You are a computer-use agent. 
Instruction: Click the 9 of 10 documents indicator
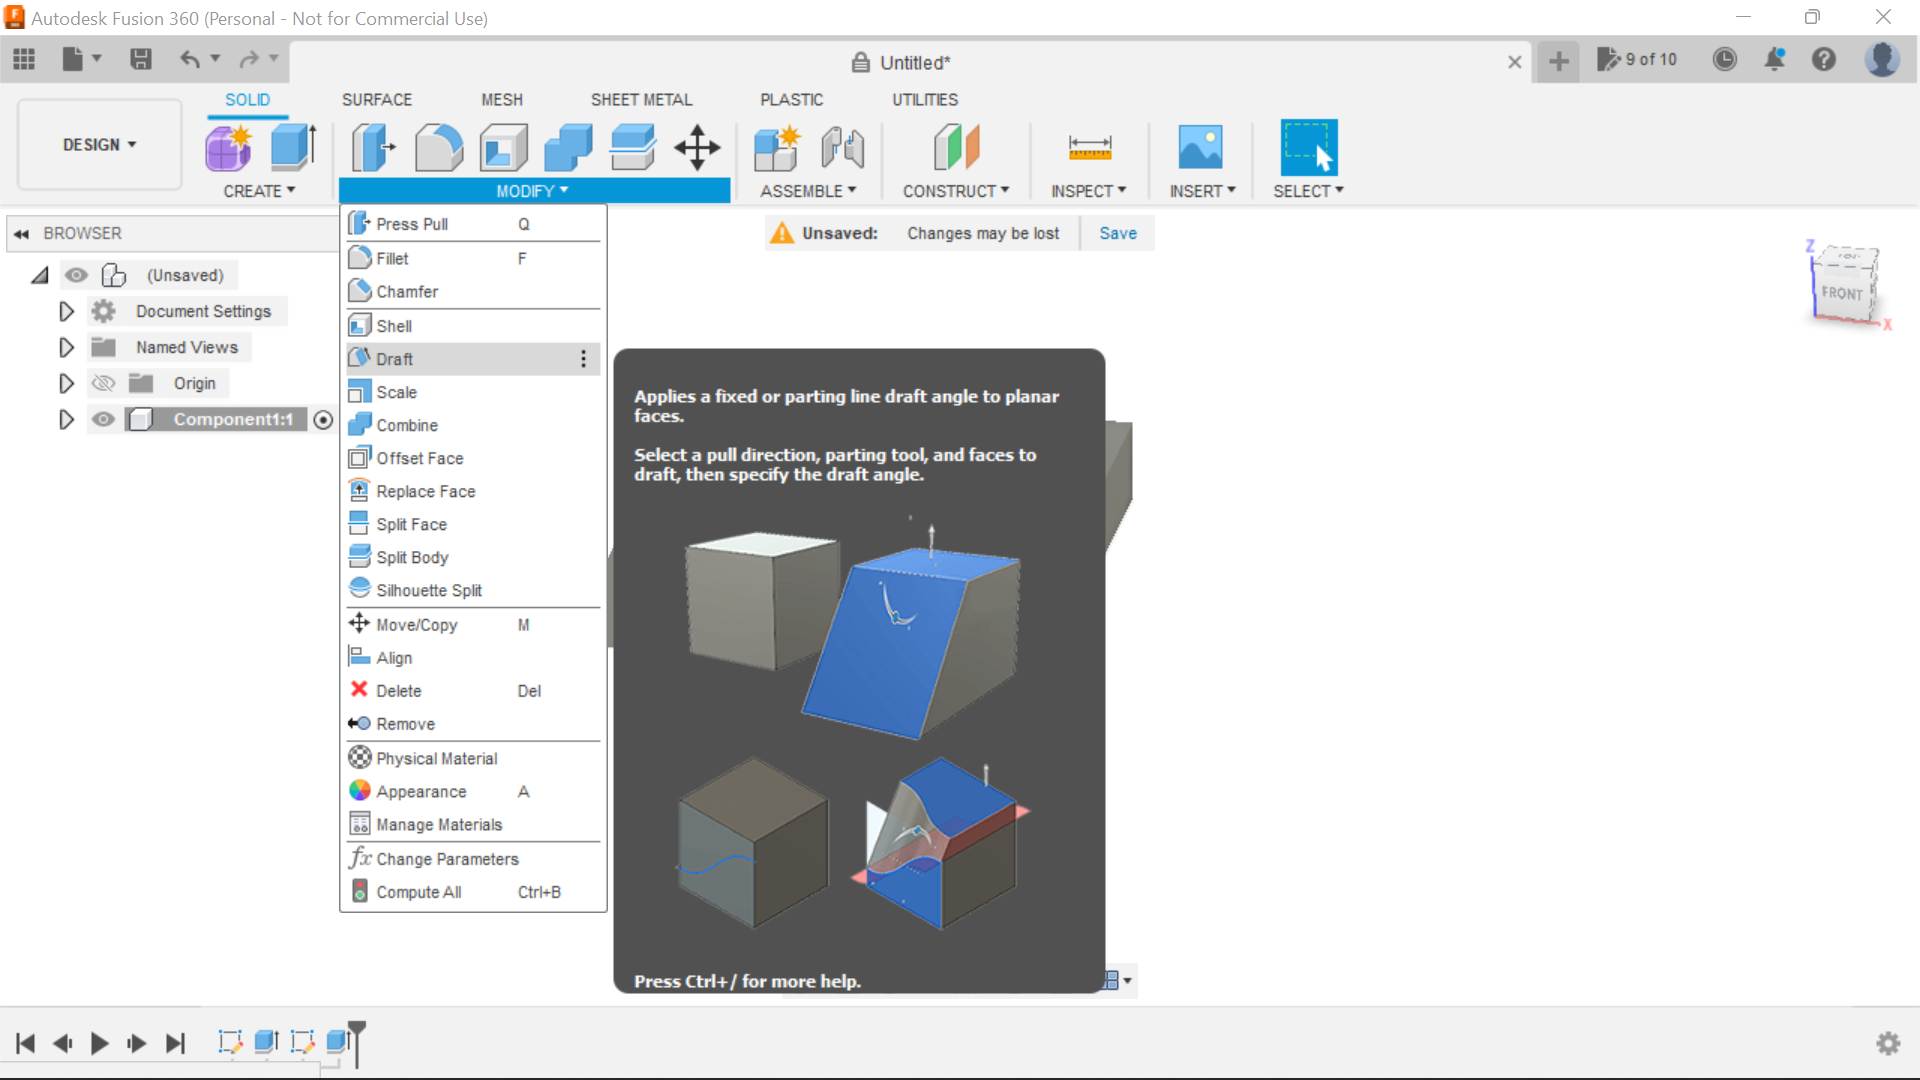[1637, 60]
